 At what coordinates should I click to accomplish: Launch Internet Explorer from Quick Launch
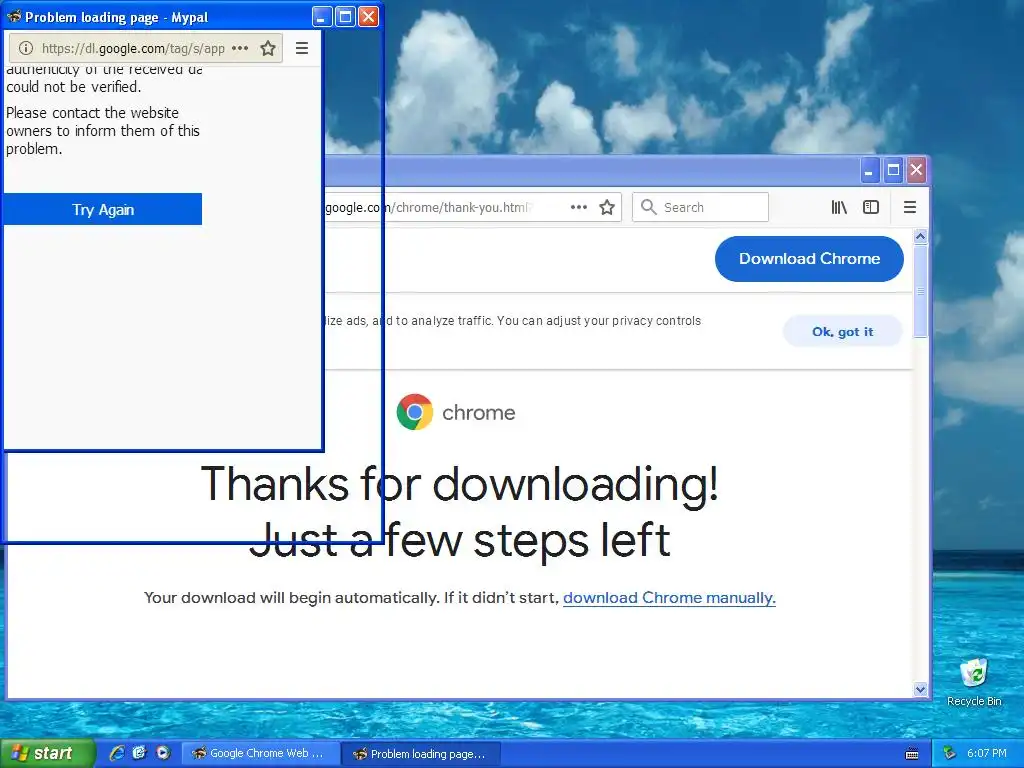(117, 753)
